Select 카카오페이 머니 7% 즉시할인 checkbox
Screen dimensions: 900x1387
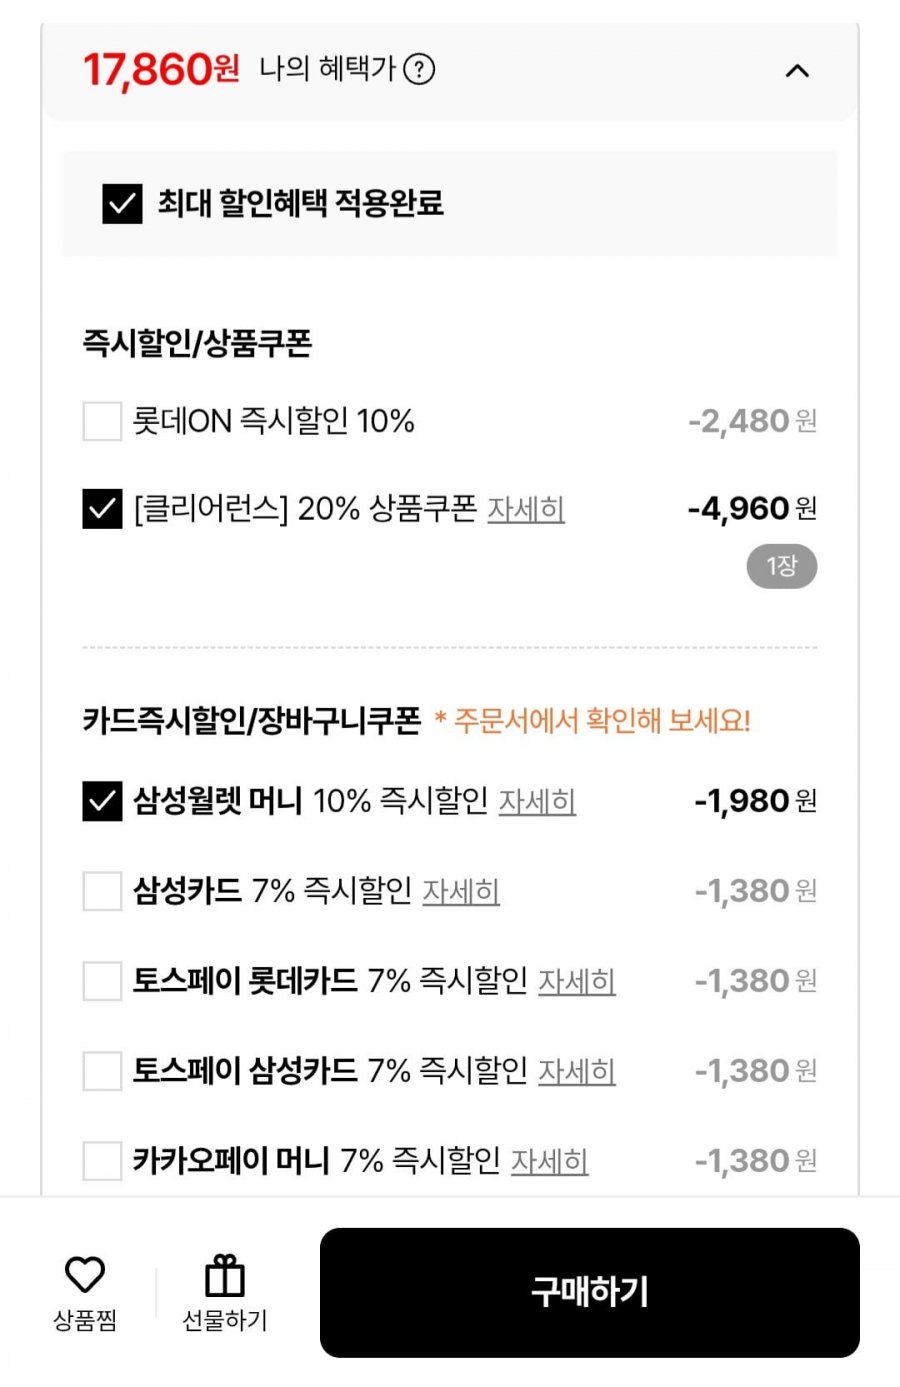click(x=102, y=1161)
